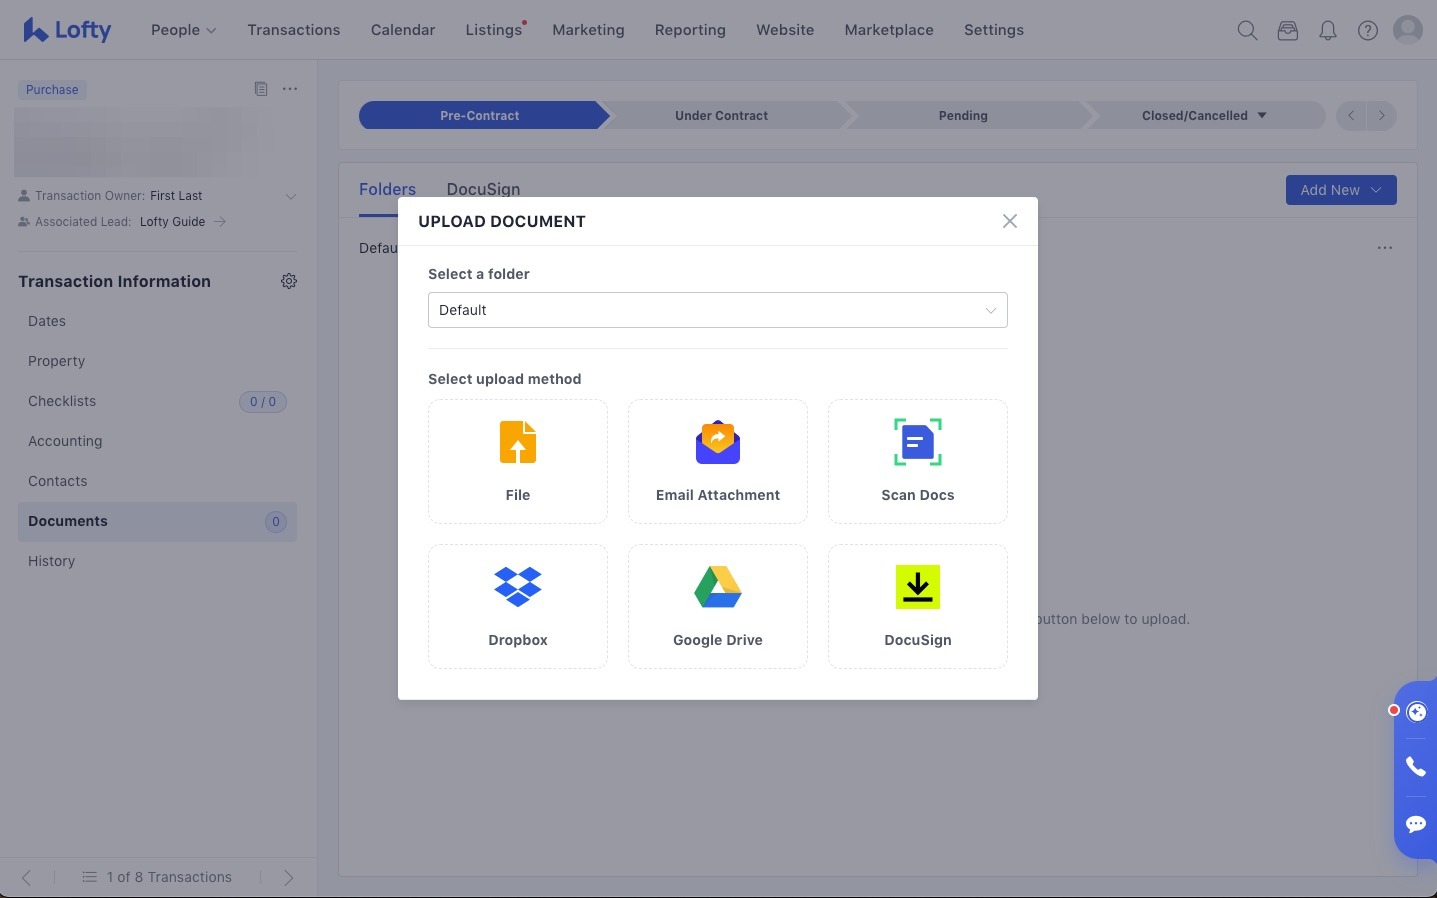1437x898 pixels.
Task: Select the Under Contract stage
Action: coord(722,116)
